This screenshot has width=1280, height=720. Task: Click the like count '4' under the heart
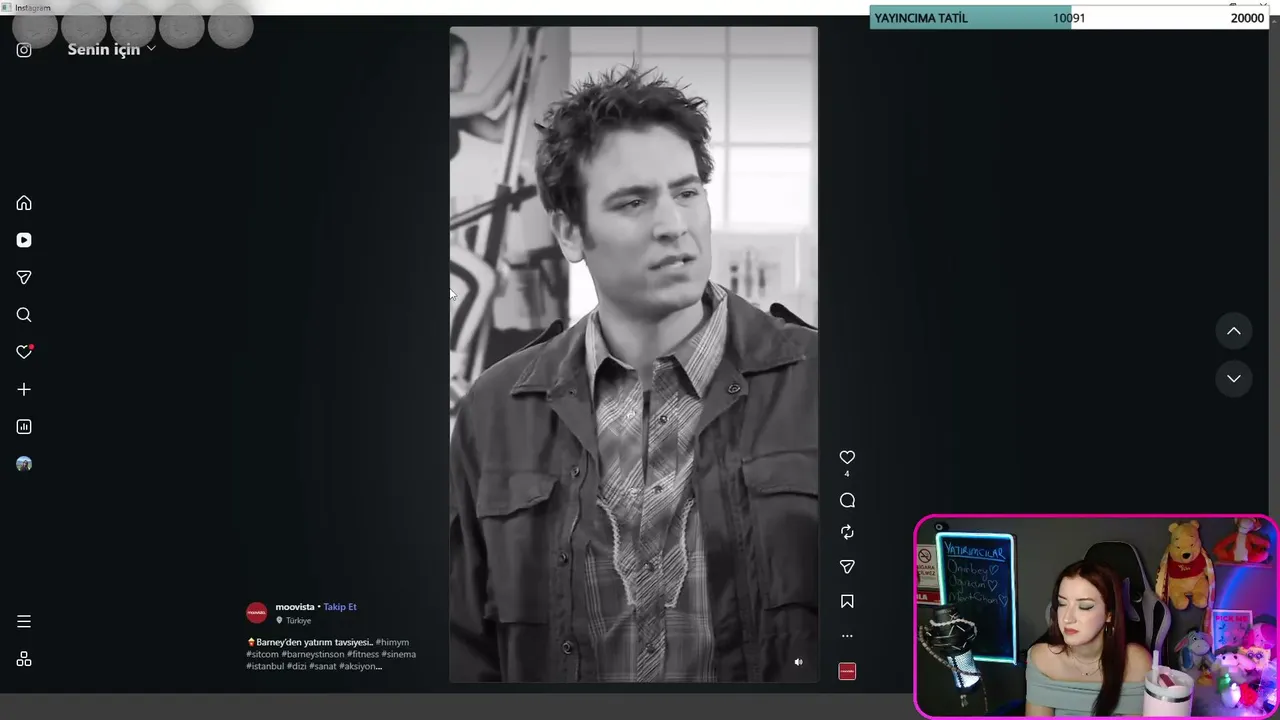[x=847, y=474]
